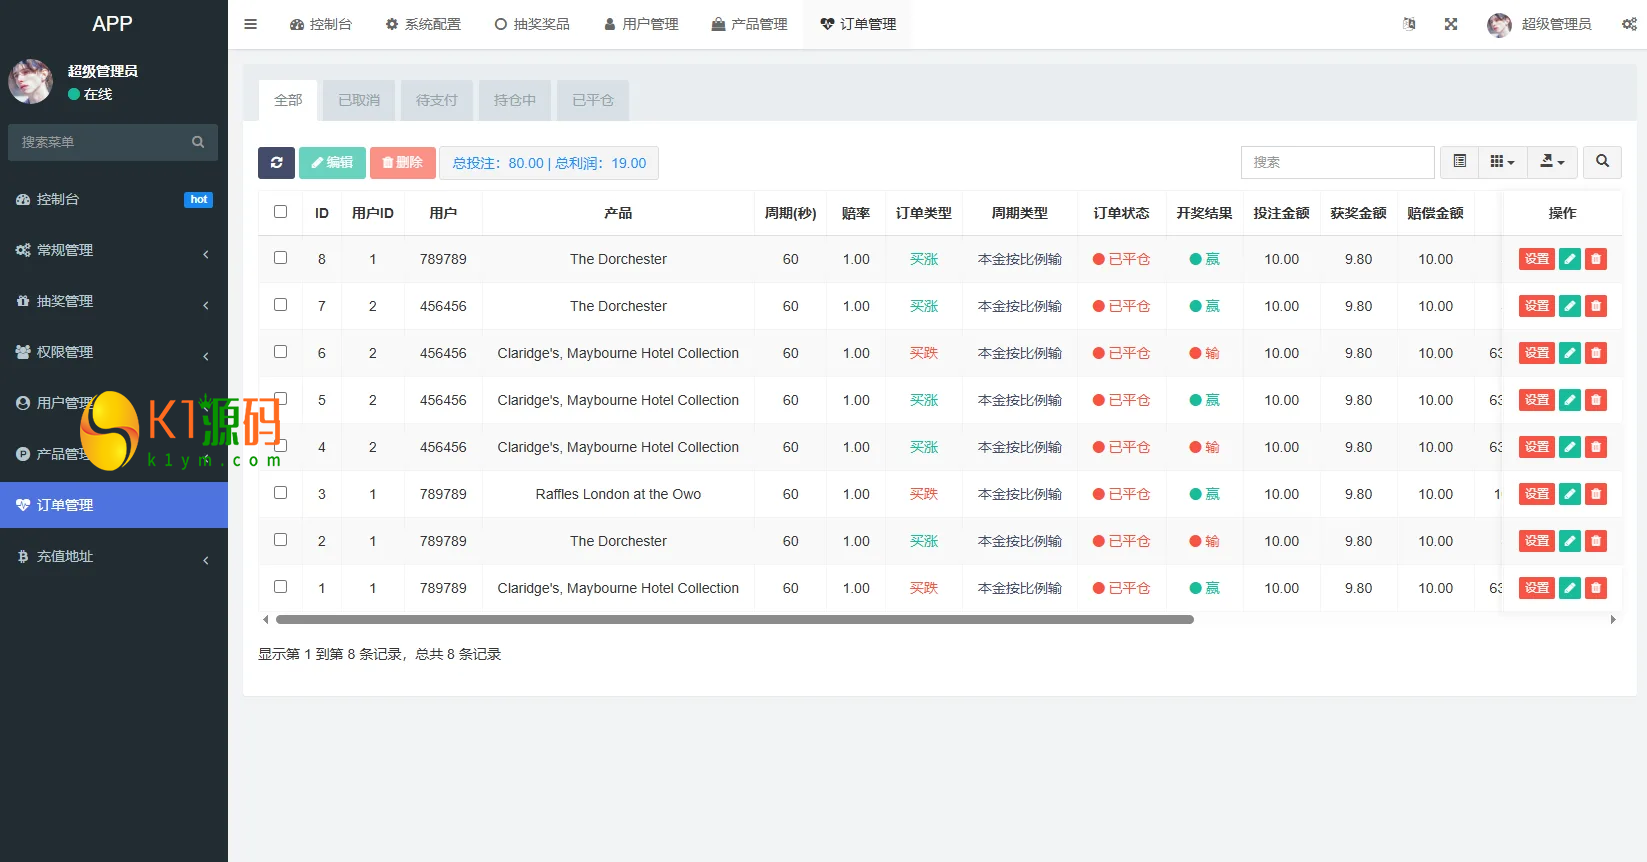Image resolution: width=1647 pixels, height=862 pixels.
Task: Open 抽奖奖品 tab in the top navigation
Action: [532, 24]
